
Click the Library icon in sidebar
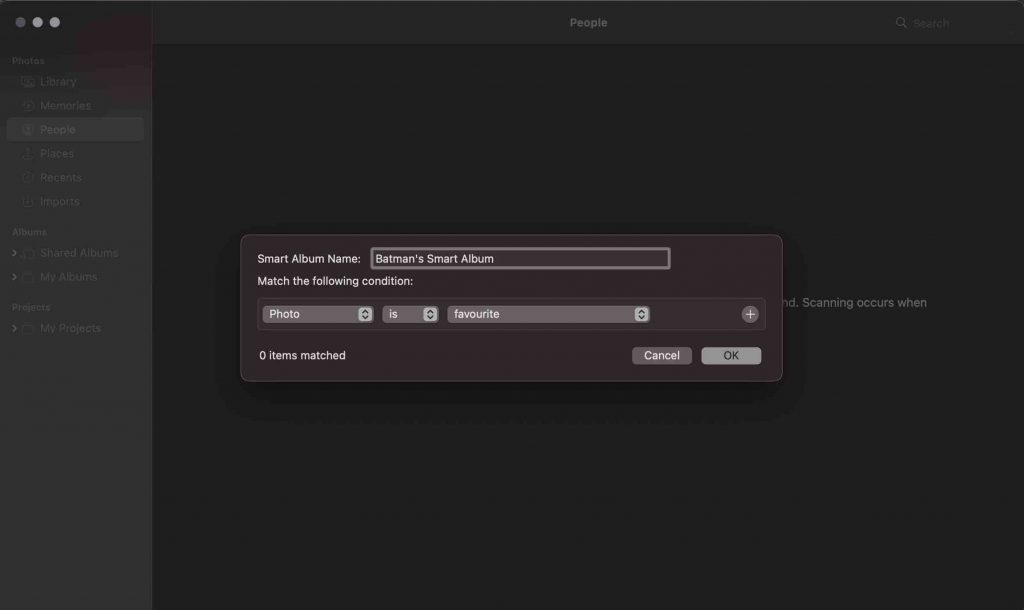28,82
